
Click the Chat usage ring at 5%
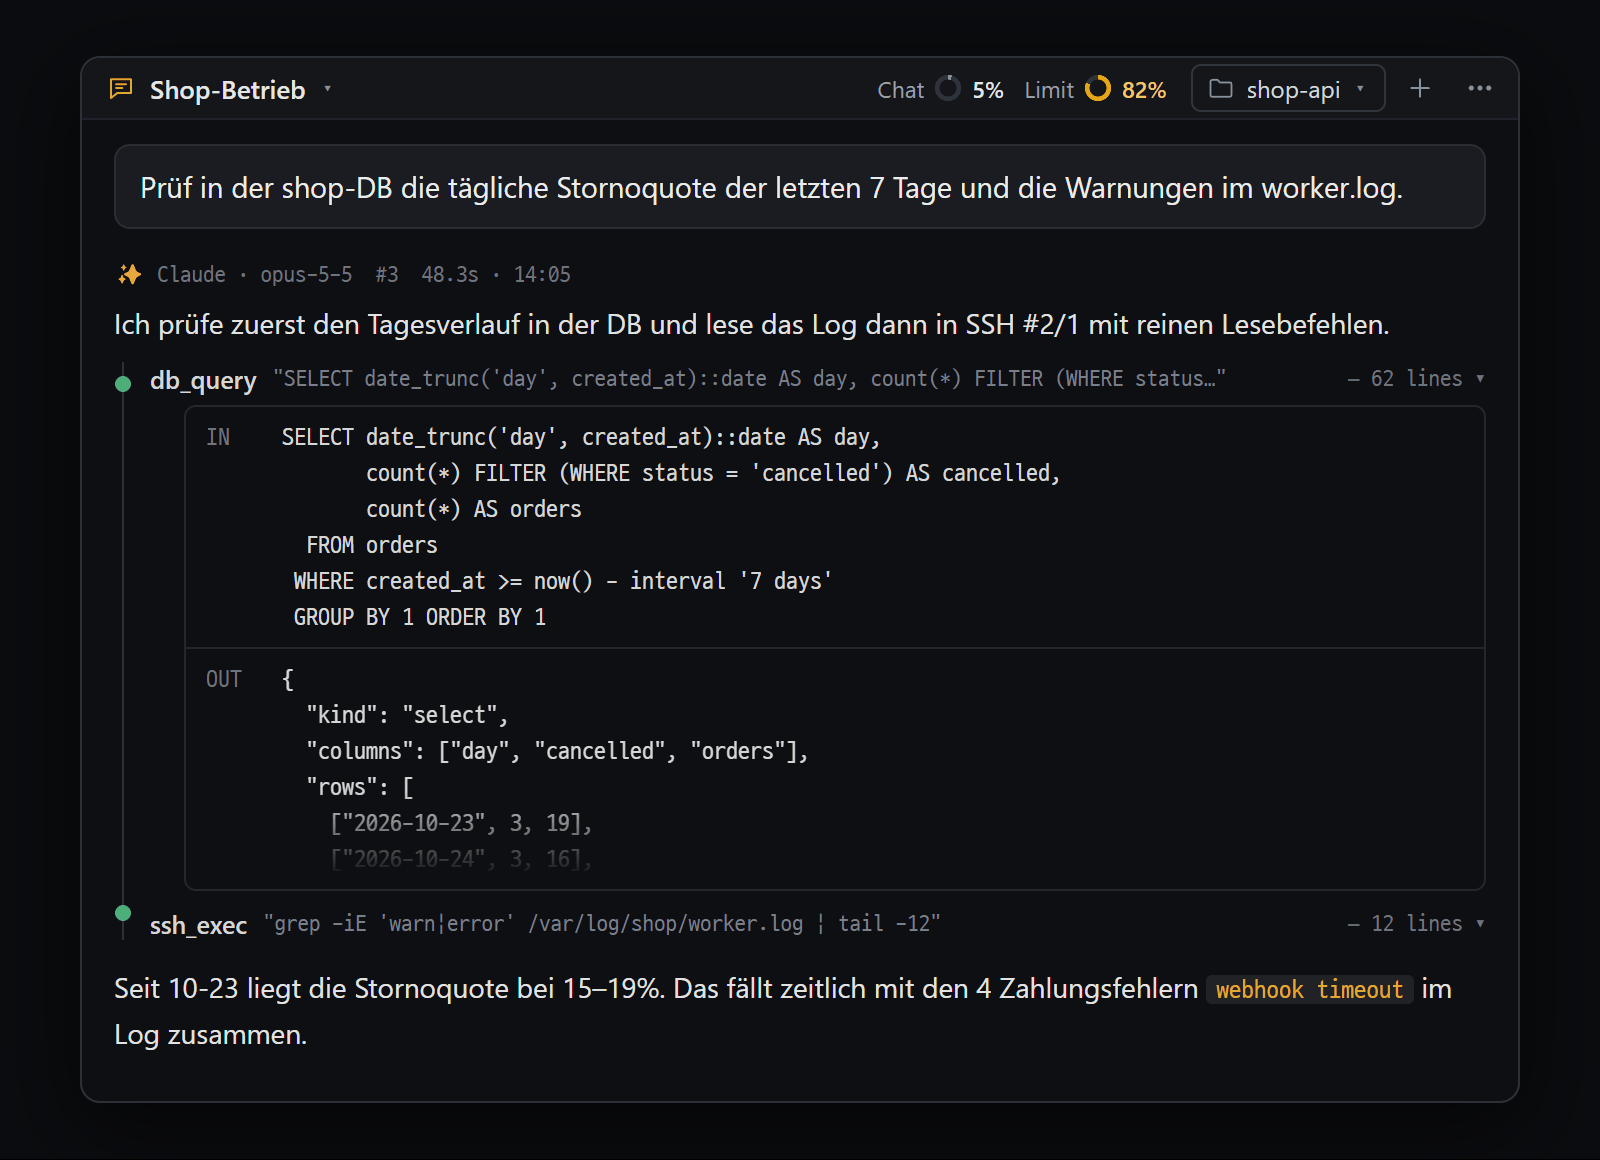948,89
